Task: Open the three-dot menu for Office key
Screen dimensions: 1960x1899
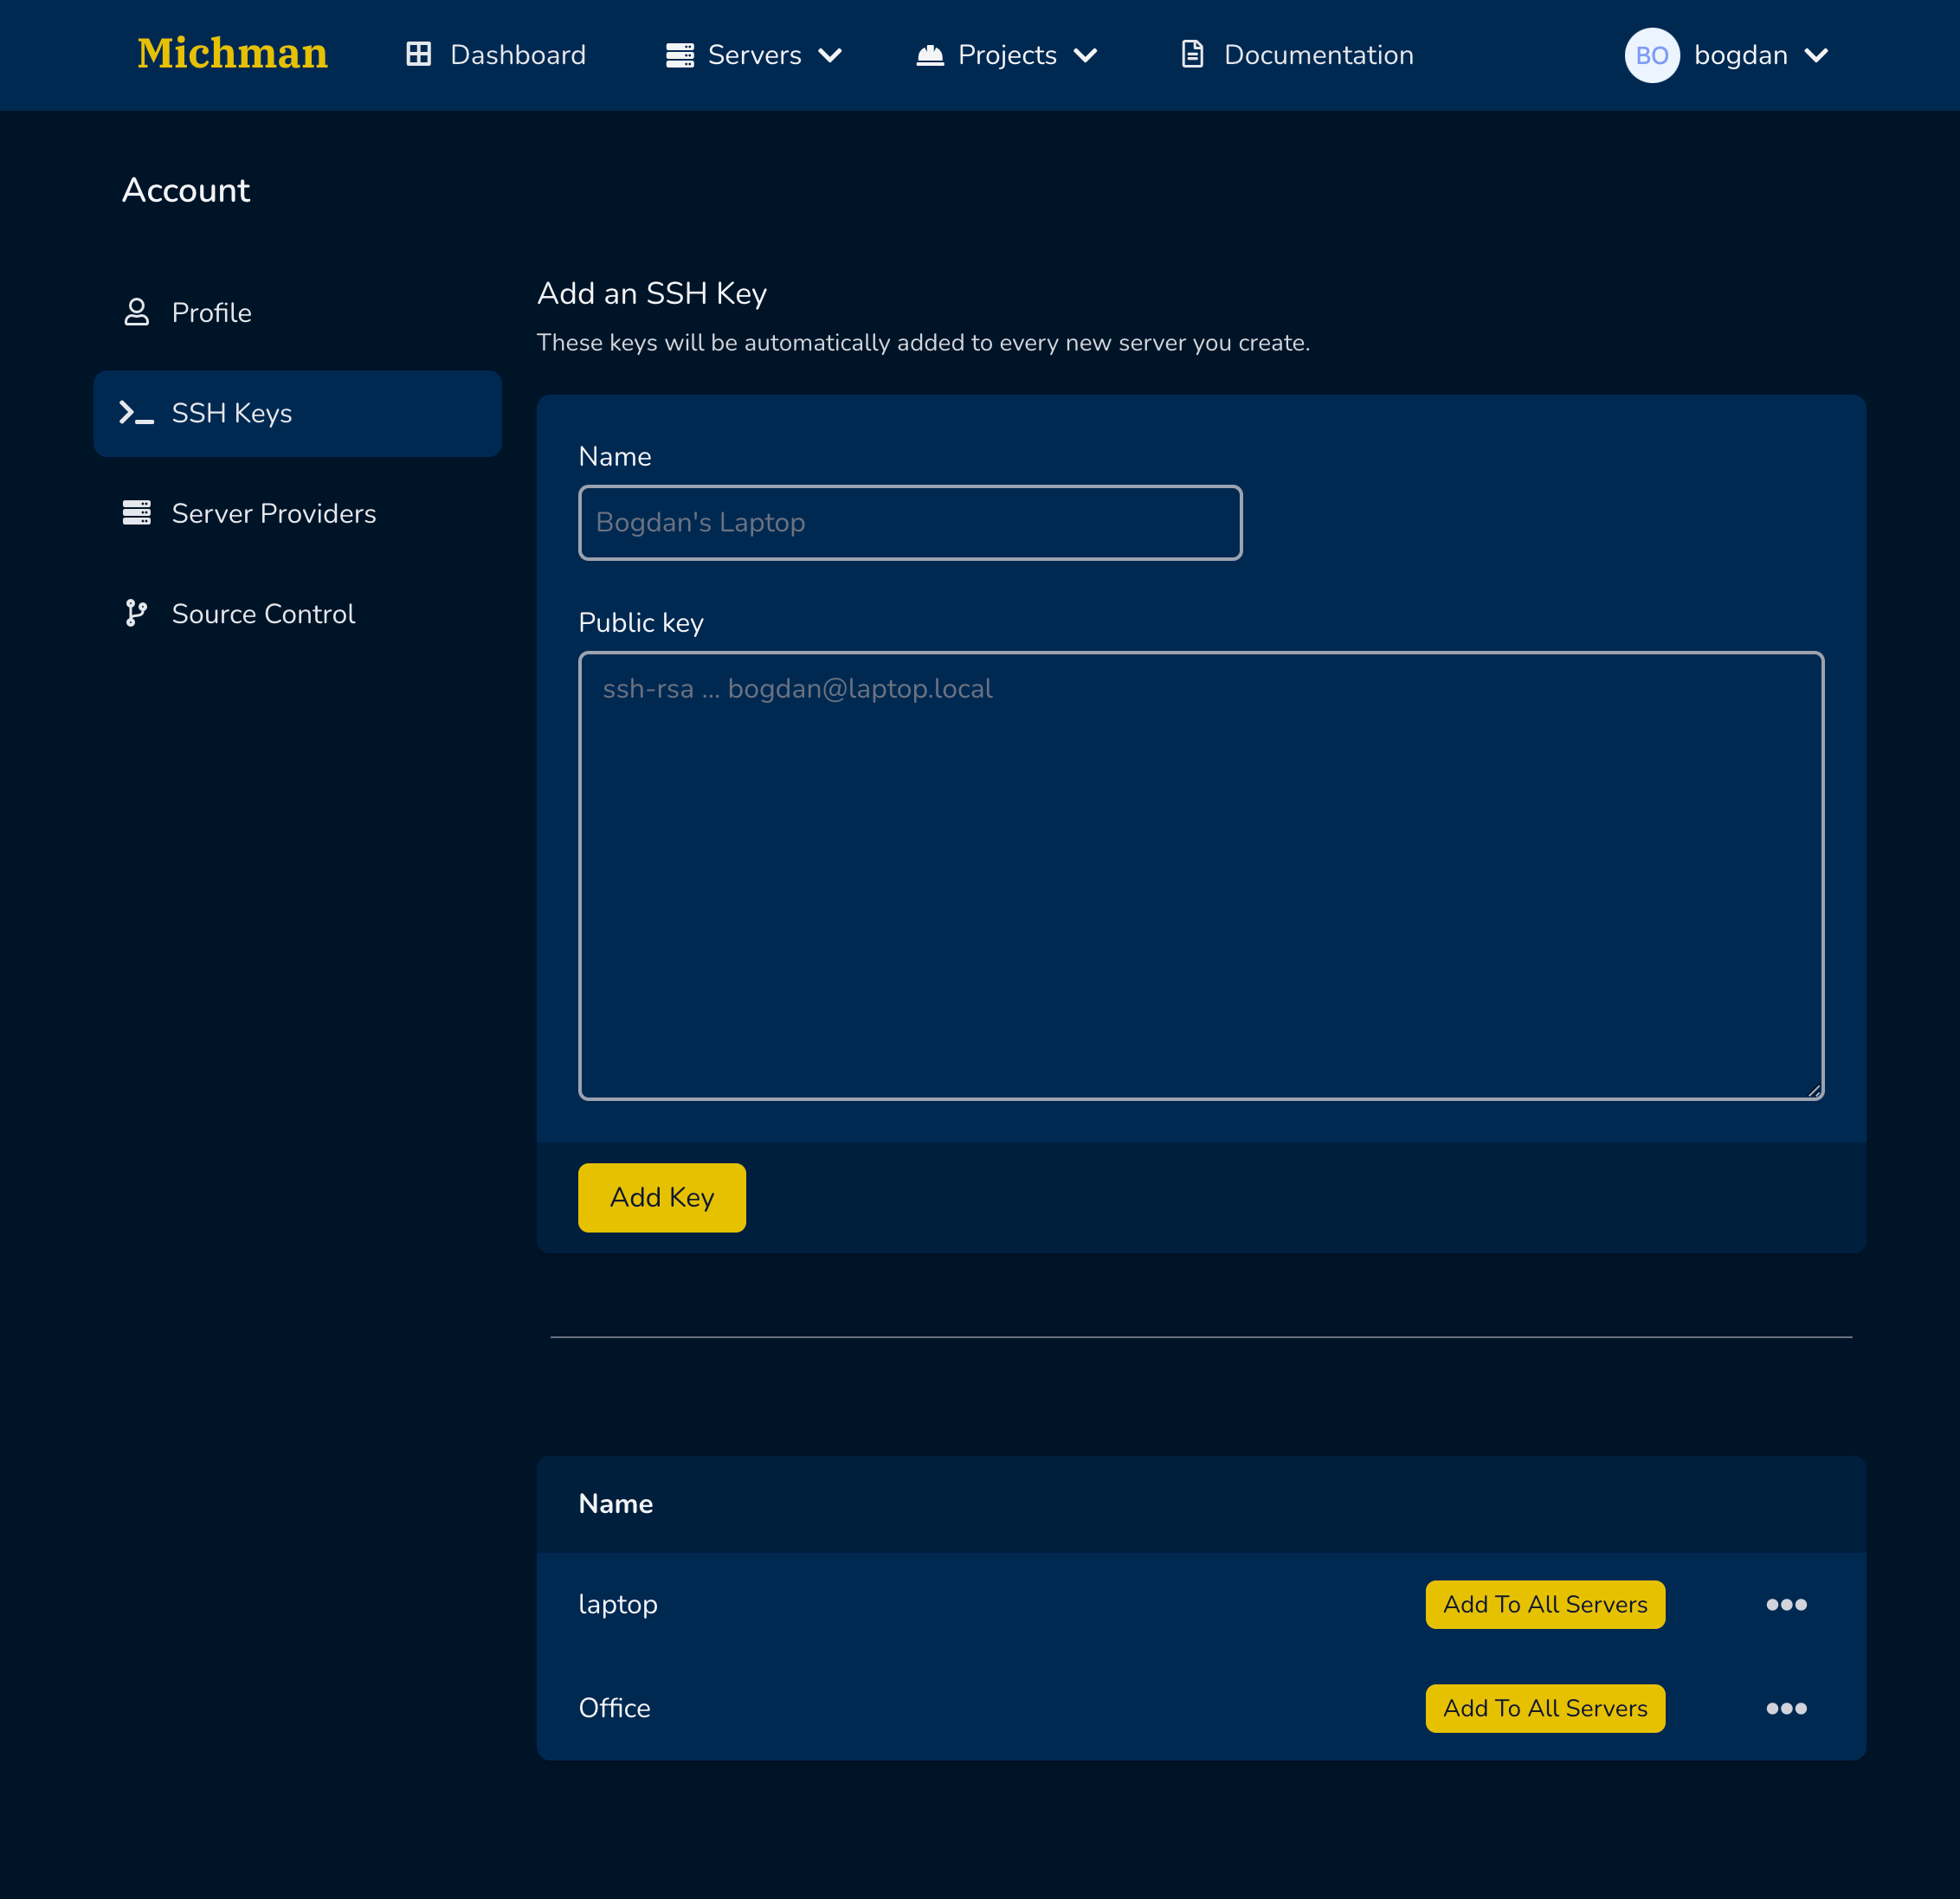Action: coord(1786,1708)
